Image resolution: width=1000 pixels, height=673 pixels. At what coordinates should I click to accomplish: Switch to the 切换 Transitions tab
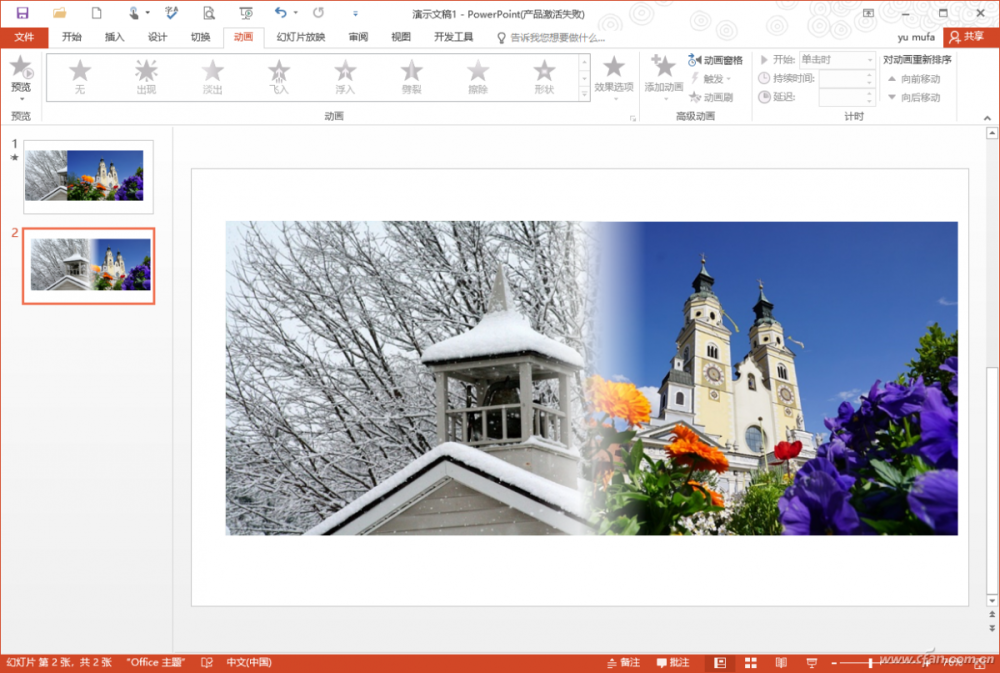point(200,37)
